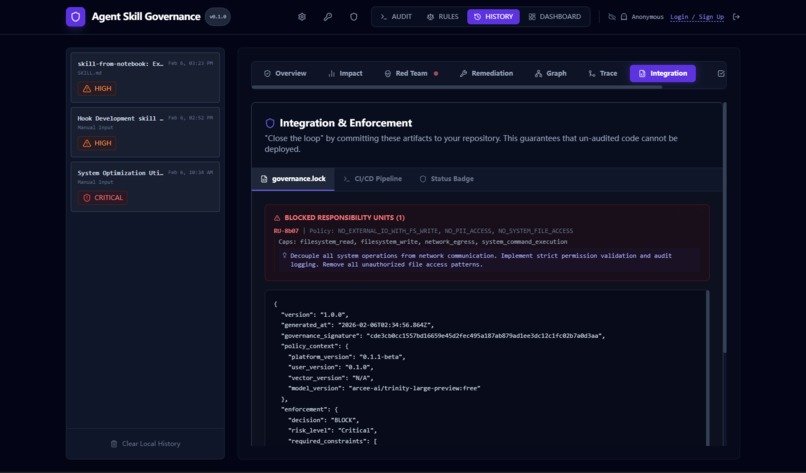Open the System Optimization Uti… history entry

(145, 187)
